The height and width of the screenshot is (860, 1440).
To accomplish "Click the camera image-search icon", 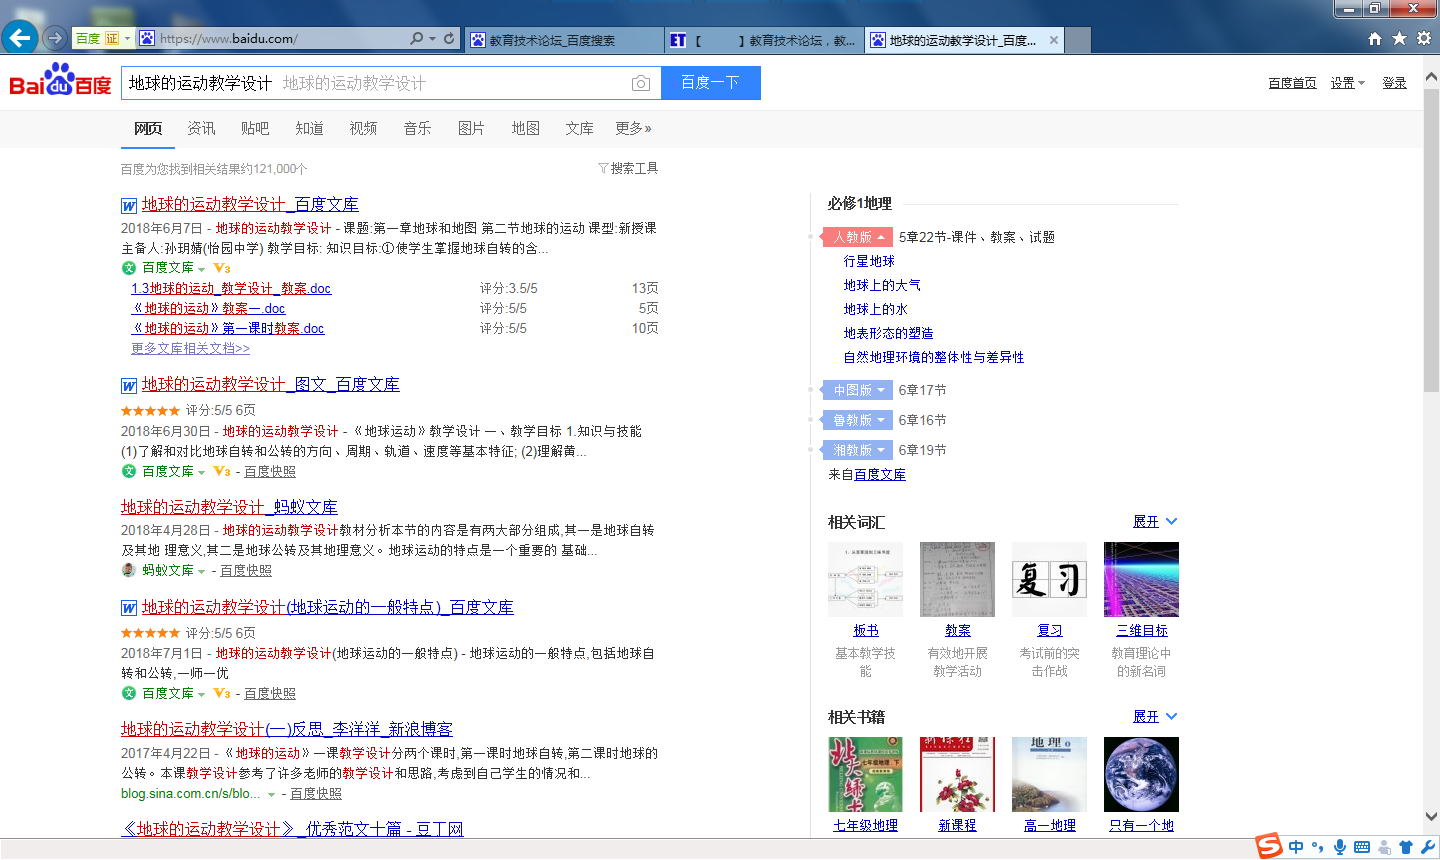I will tap(641, 83).
